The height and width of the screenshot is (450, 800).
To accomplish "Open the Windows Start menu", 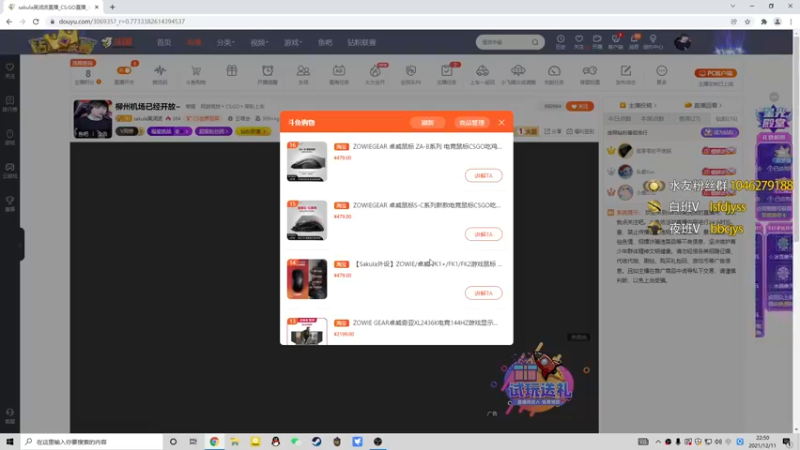I will point(10,442).
